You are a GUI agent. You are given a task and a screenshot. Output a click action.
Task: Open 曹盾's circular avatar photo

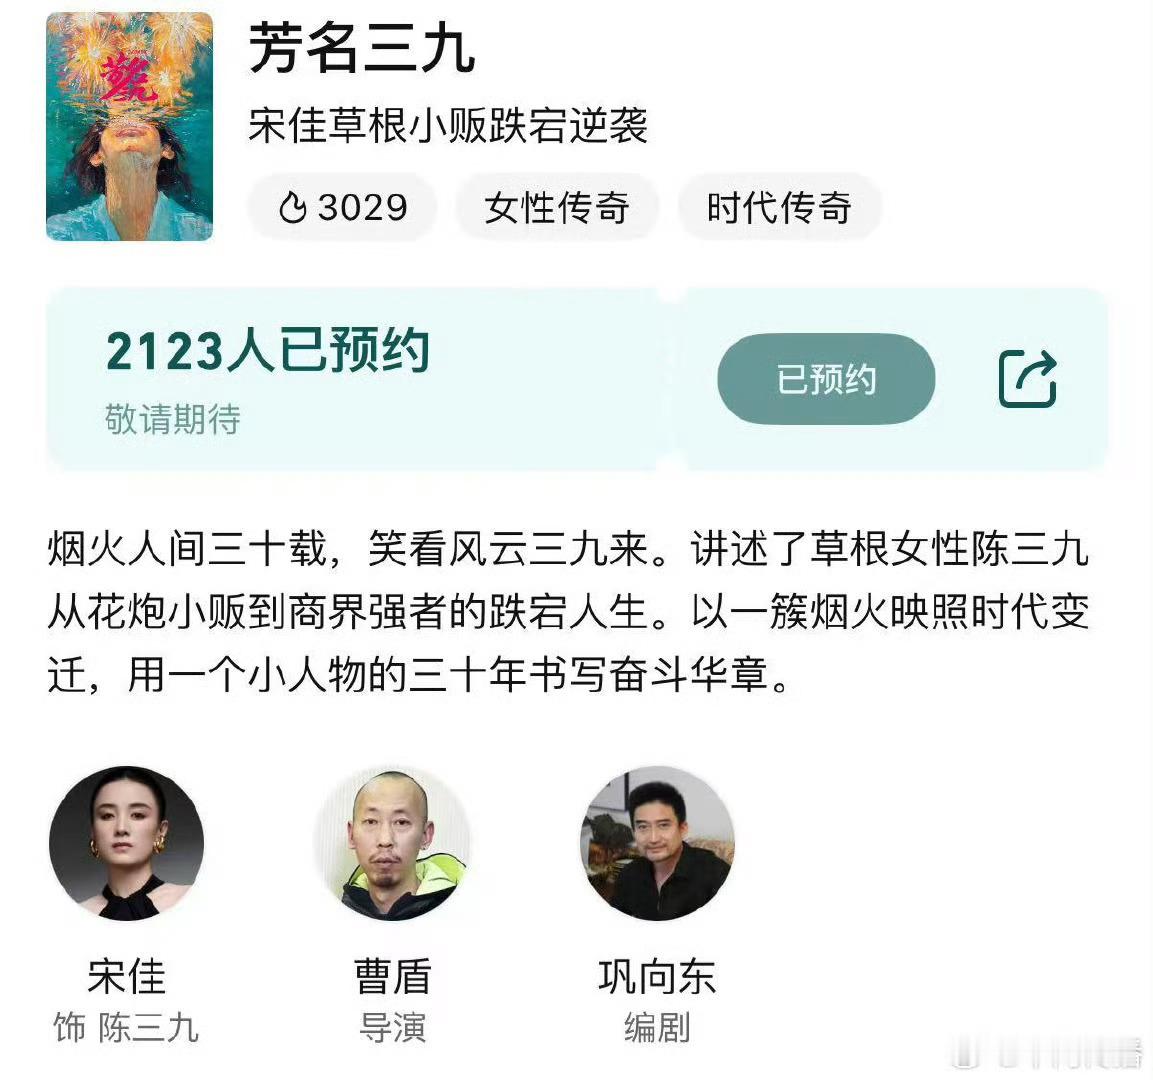pos(392,843)
